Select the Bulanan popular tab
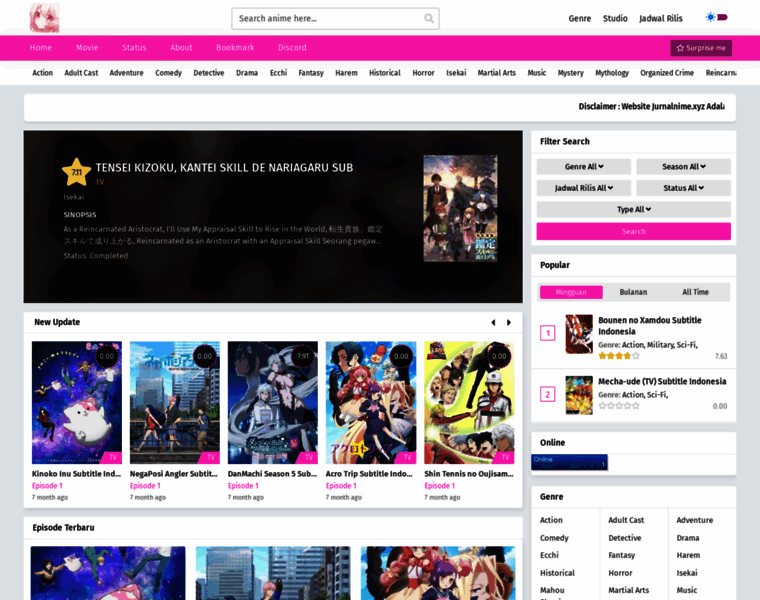Screen dimensions: 760x600 point(633,292)
